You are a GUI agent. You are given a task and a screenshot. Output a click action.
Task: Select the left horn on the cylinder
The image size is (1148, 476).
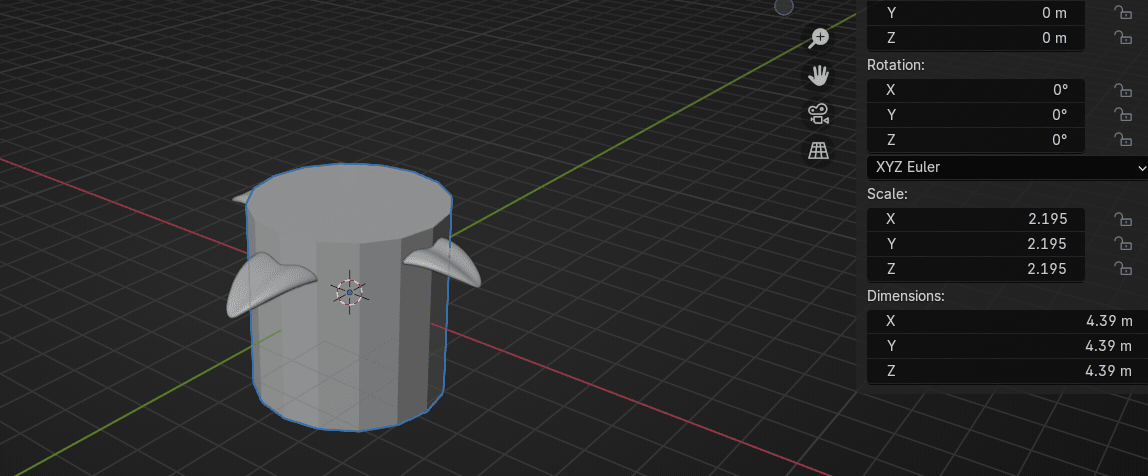(263, 283)
